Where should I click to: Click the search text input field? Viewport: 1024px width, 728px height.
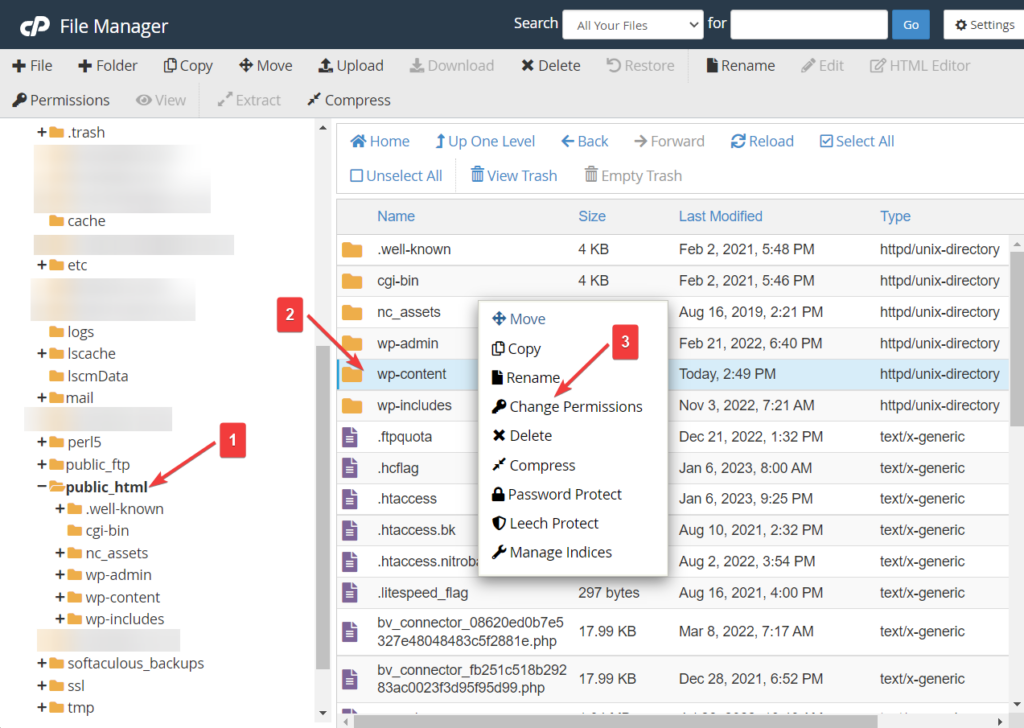point(808,25)
